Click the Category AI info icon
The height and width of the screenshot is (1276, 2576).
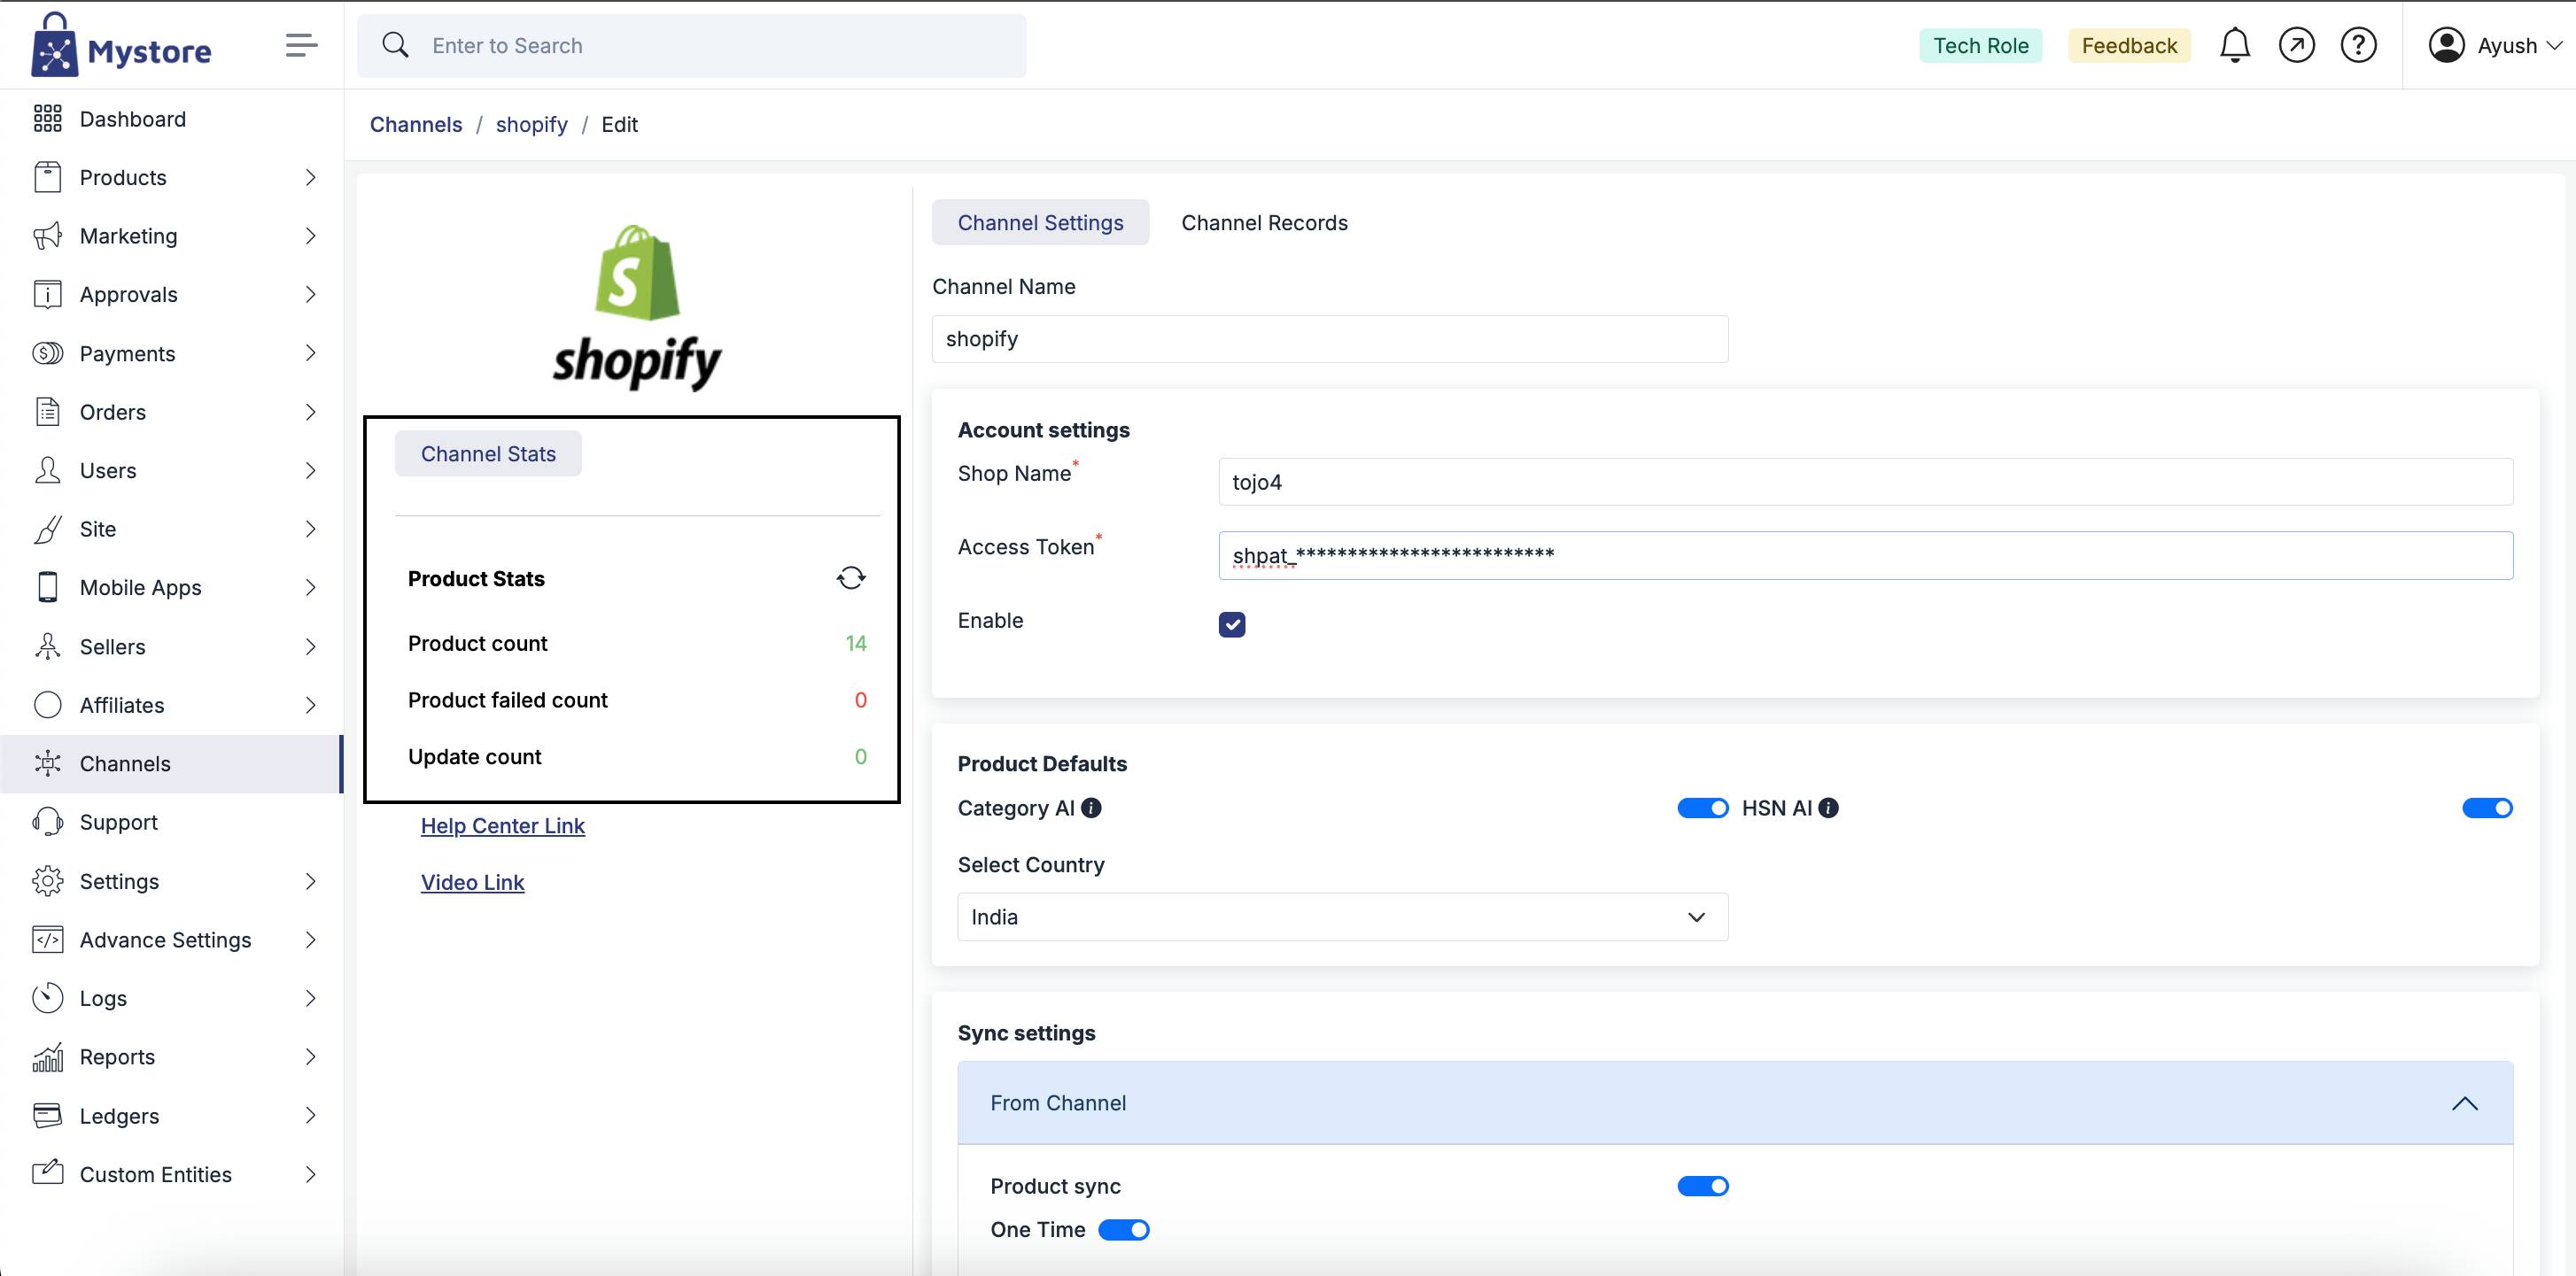1092,808
